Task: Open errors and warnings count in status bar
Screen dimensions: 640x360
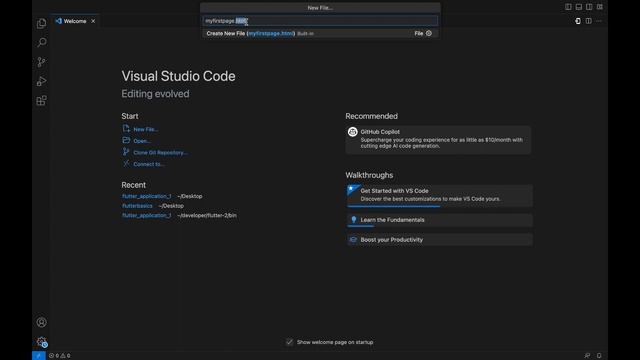Action: [60, 356]
